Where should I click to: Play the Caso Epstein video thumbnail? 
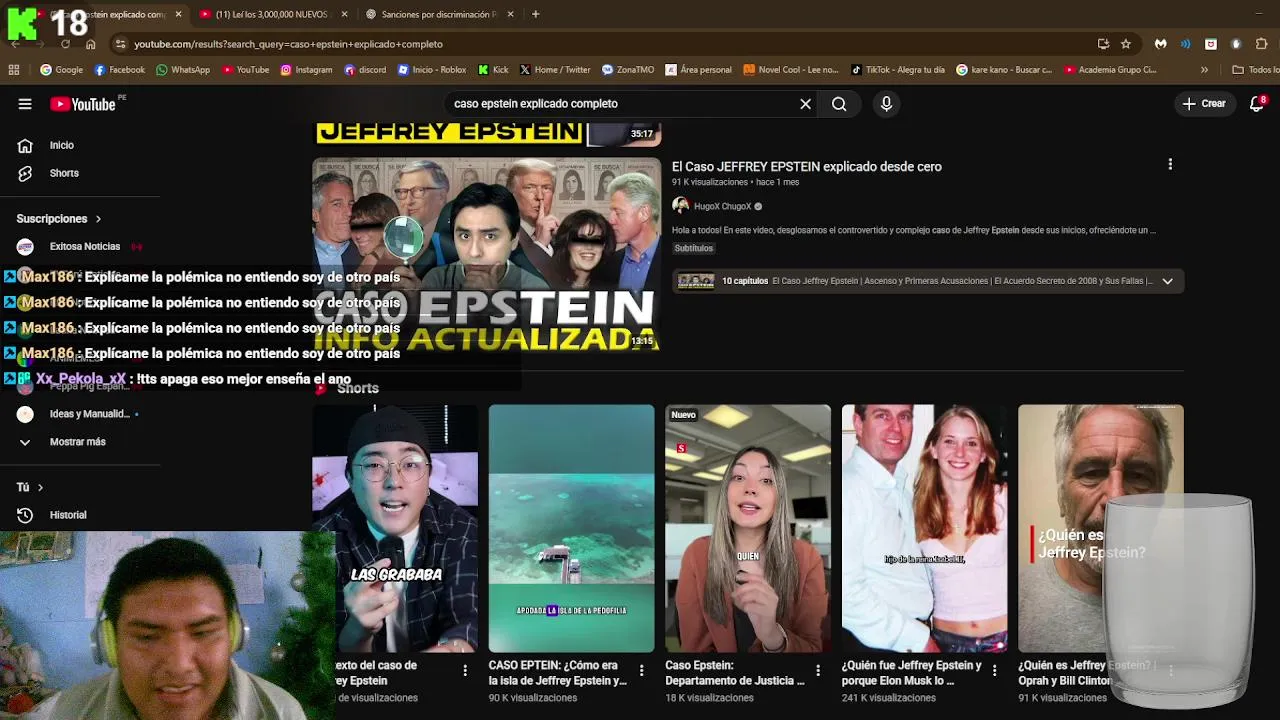[x=486, y=254]
